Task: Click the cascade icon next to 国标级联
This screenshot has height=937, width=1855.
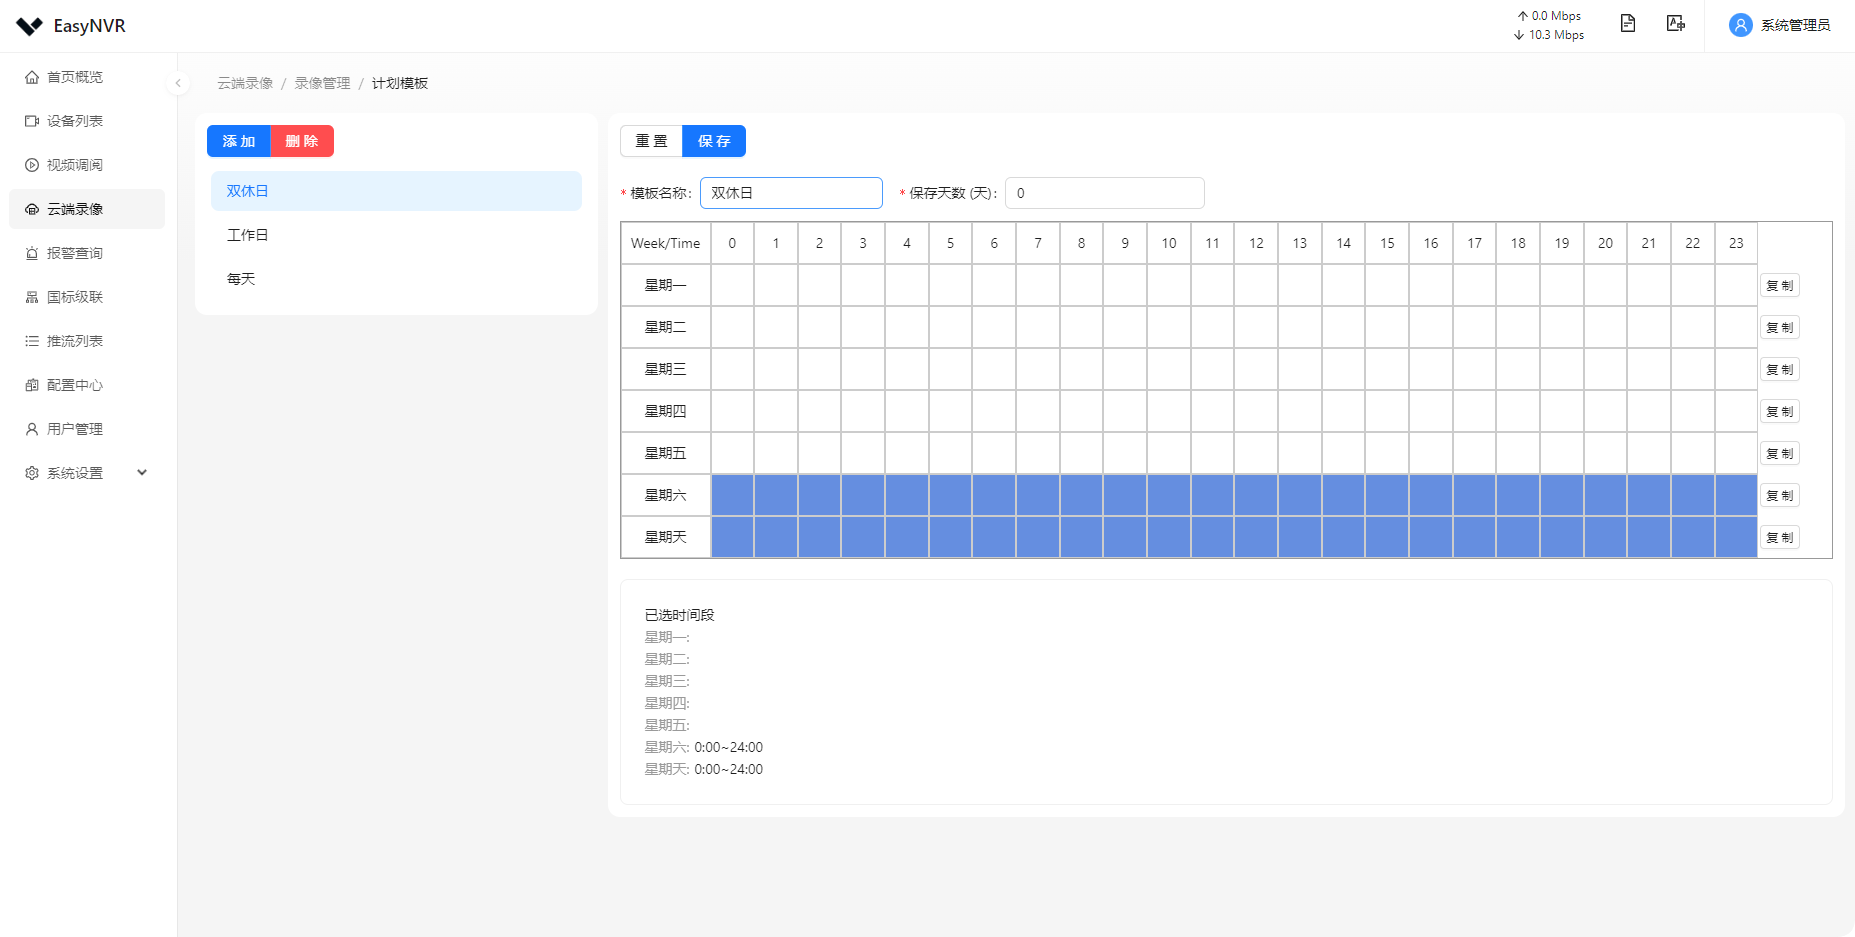Action: 32,297
